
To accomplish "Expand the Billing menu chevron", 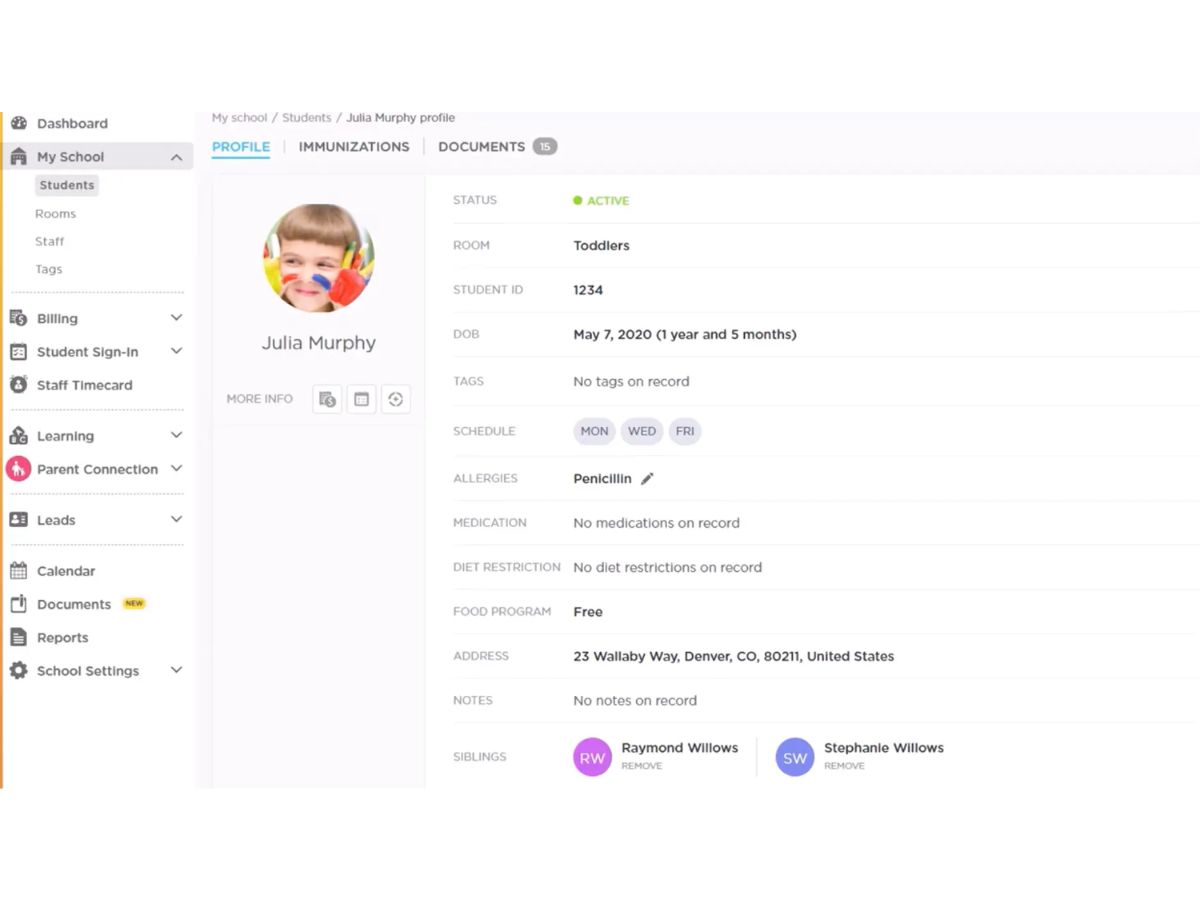I will [x=176, y=318].
